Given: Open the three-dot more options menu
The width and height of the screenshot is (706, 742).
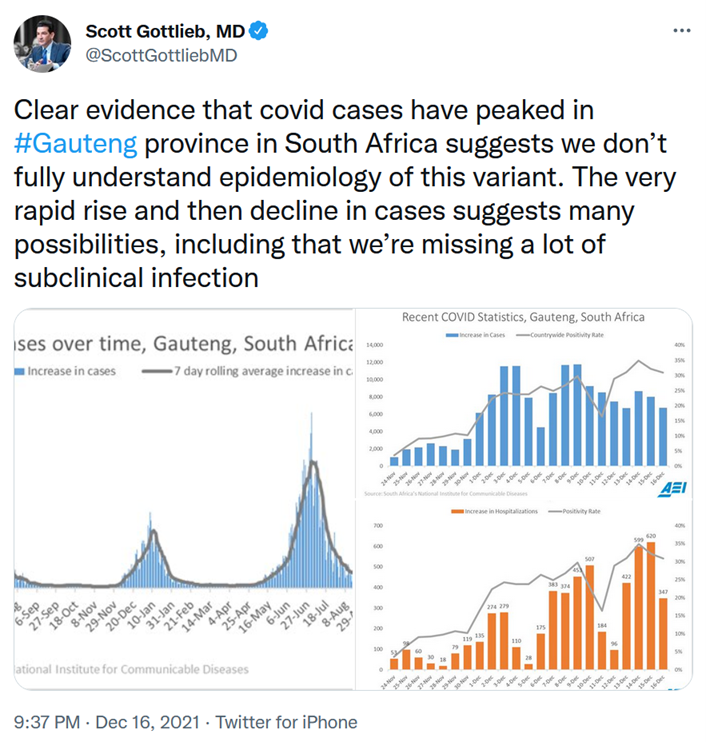Looking at the screenshot, I should pos(681,30).
